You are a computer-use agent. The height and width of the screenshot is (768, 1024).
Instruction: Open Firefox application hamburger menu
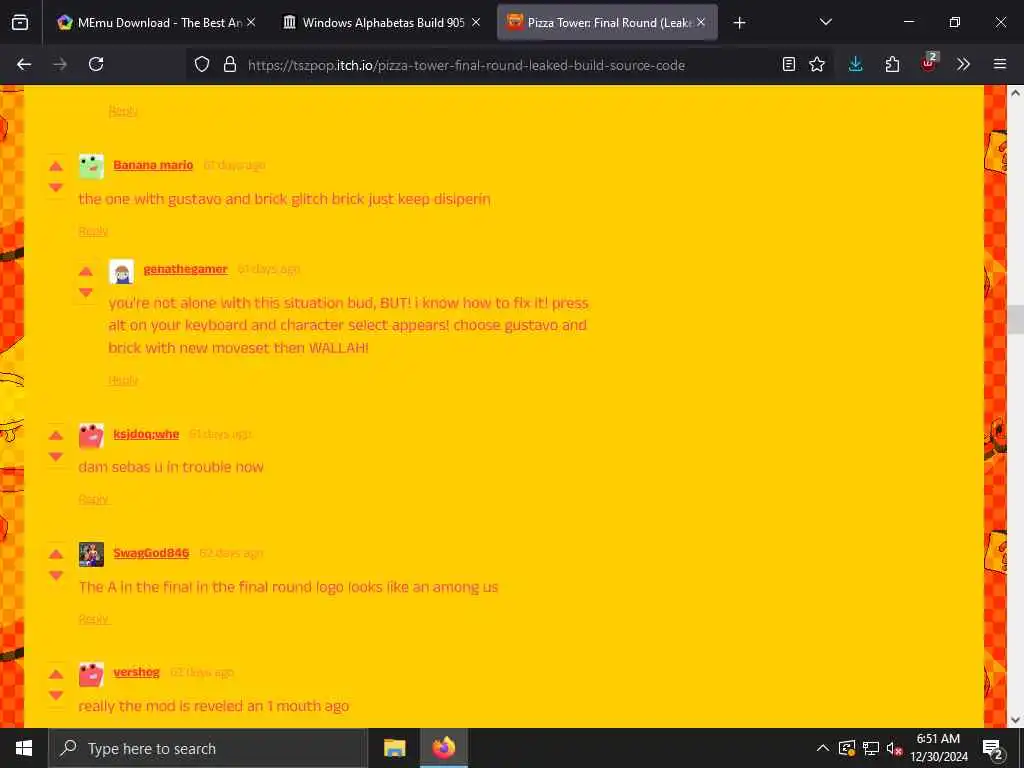[x=1000, y=65]
